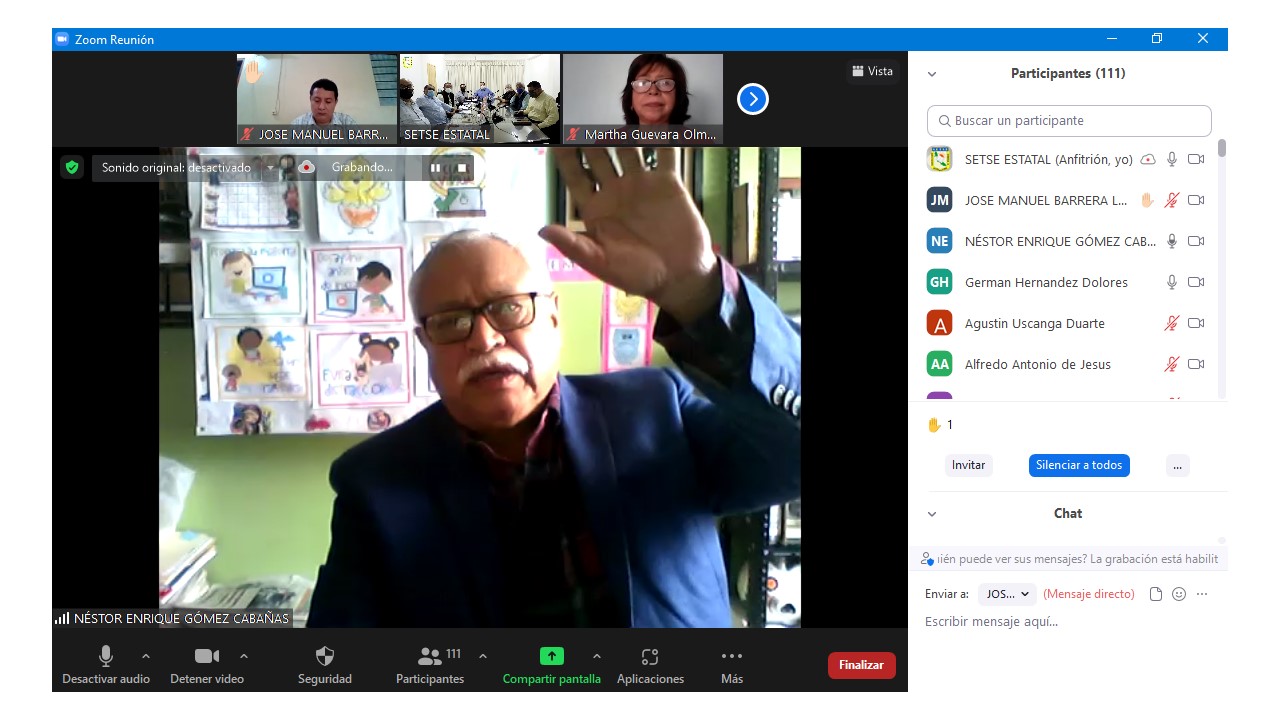Open the participants more options ellipsis button

(x=1177, y=465)
